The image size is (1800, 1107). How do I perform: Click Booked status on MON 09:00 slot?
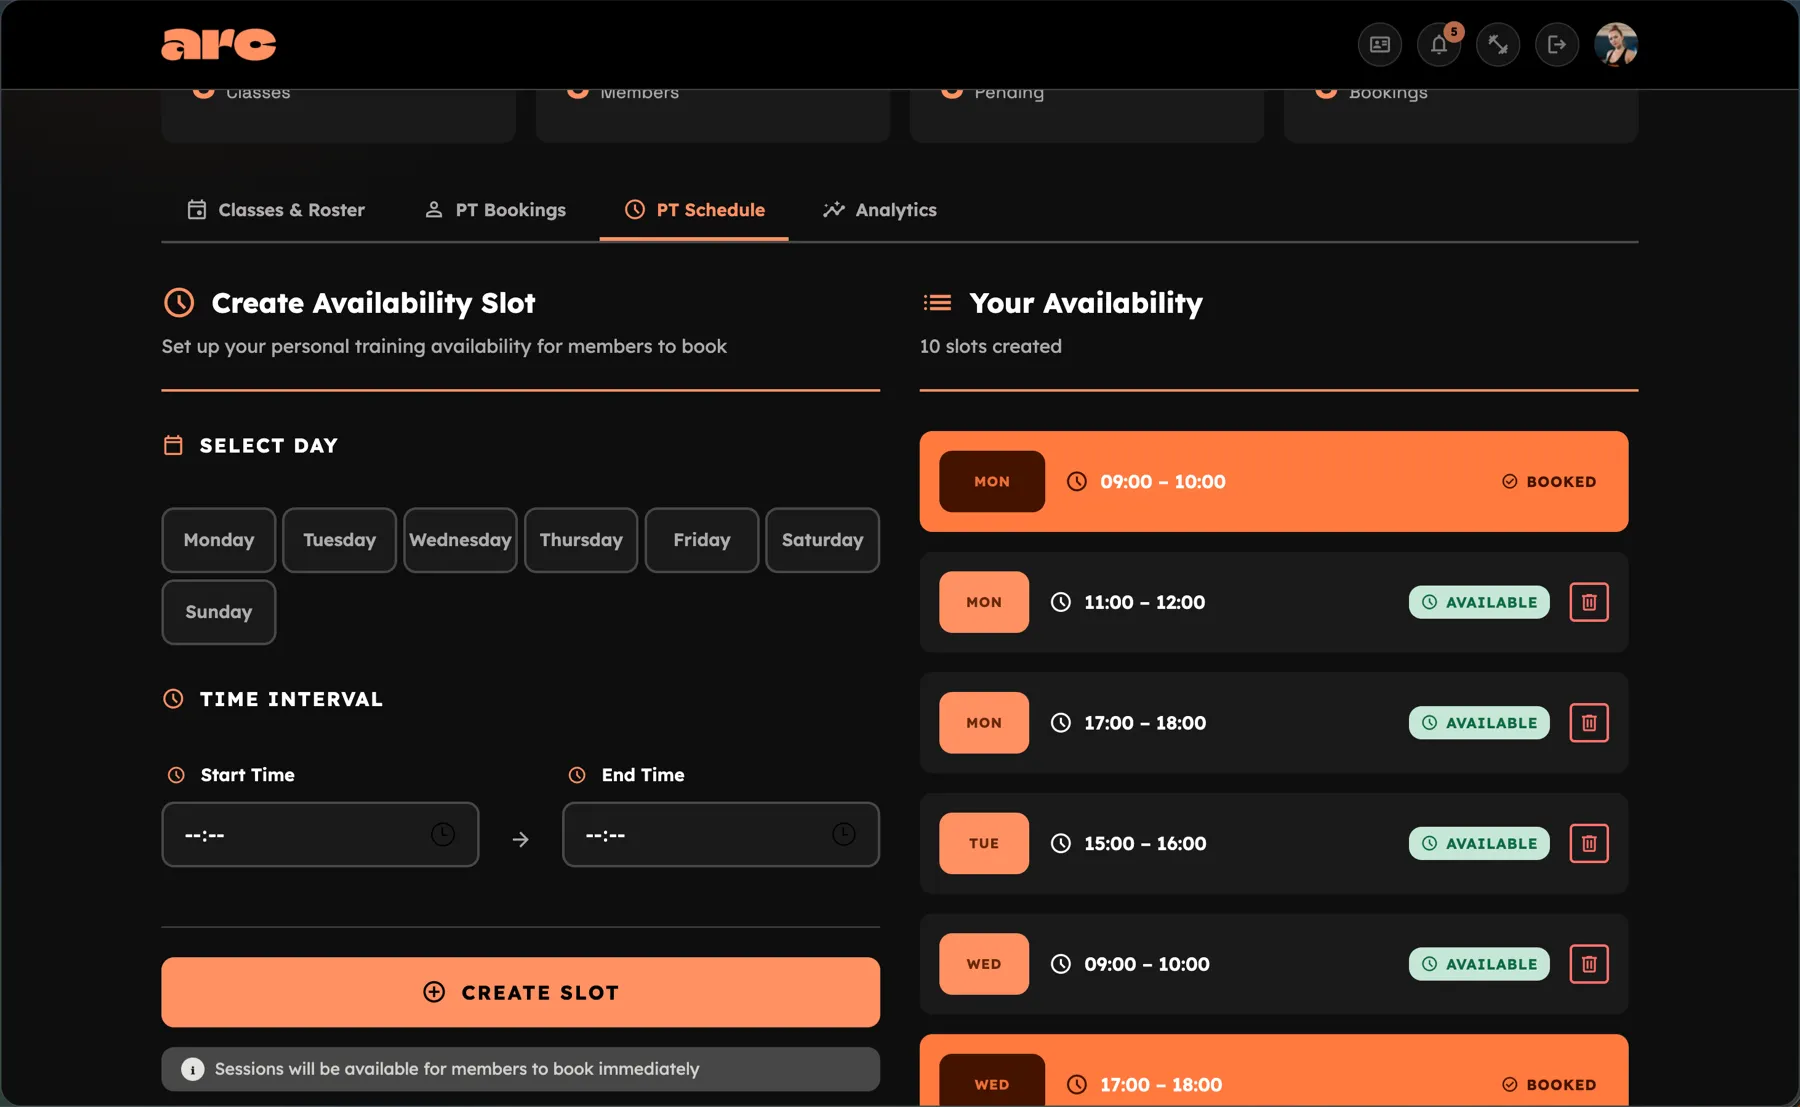(1549, 482)
